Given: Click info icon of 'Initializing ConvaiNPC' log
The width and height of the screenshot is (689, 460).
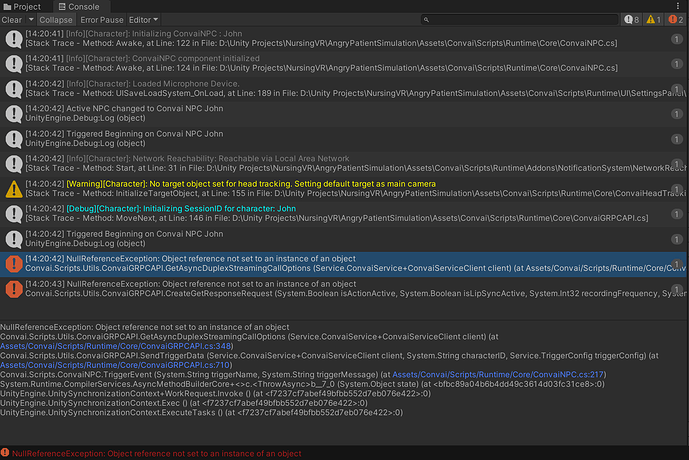Looking at the screenshot, I should tap(14, 39).
